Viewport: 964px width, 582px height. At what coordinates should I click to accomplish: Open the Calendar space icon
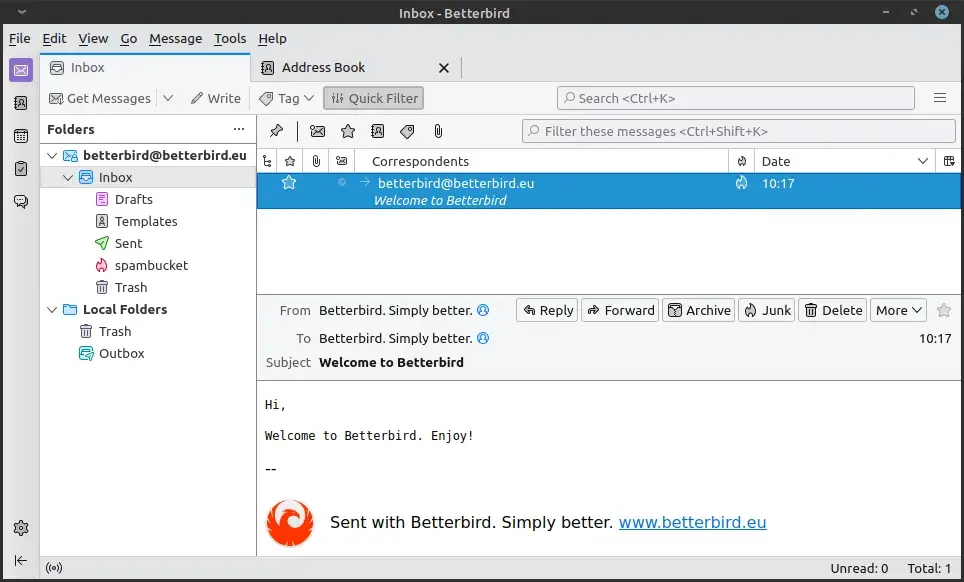click(x=21, y=136)
